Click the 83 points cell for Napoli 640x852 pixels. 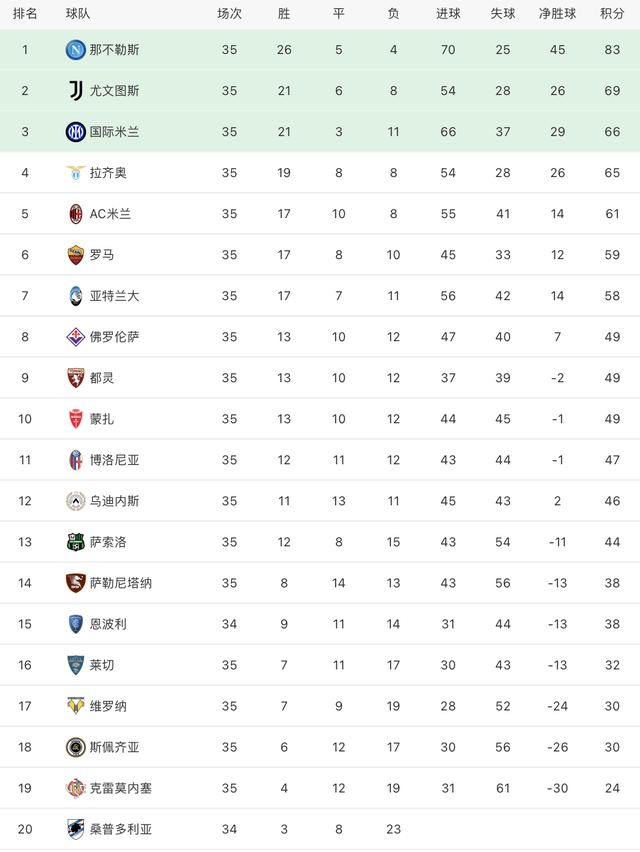pos(612,49)
